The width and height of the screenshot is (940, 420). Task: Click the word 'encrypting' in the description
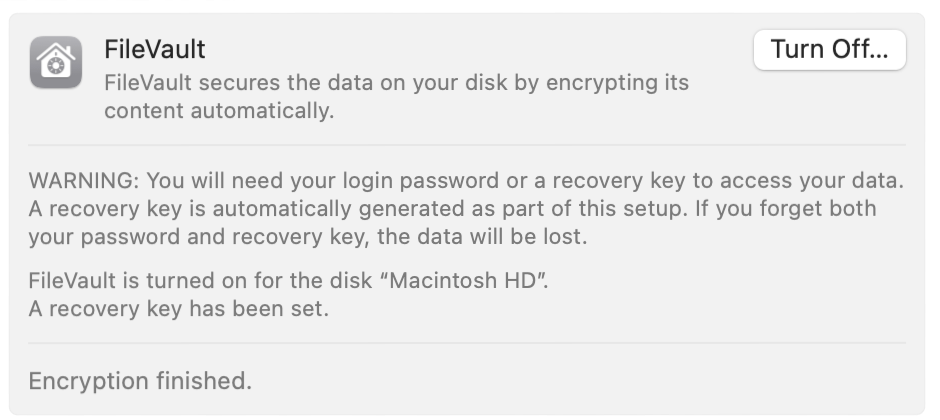[x=598, y=83]
